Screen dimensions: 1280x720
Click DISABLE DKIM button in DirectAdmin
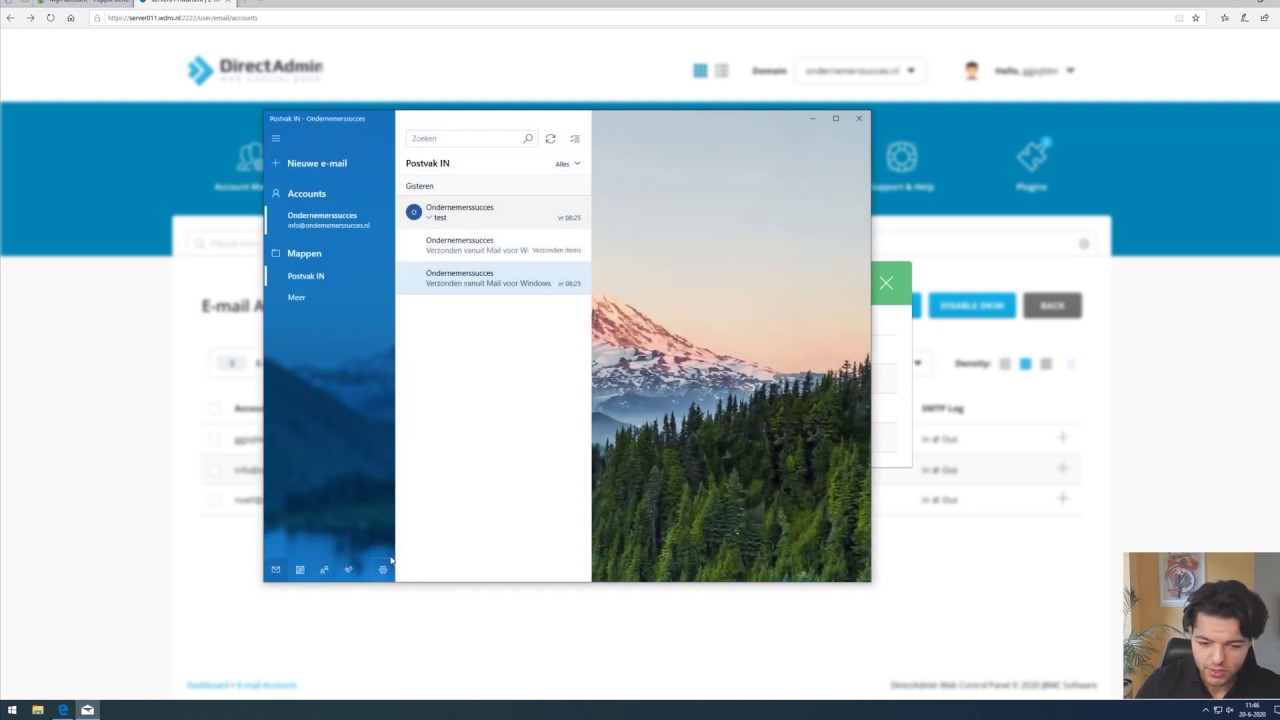coord(972,305)
